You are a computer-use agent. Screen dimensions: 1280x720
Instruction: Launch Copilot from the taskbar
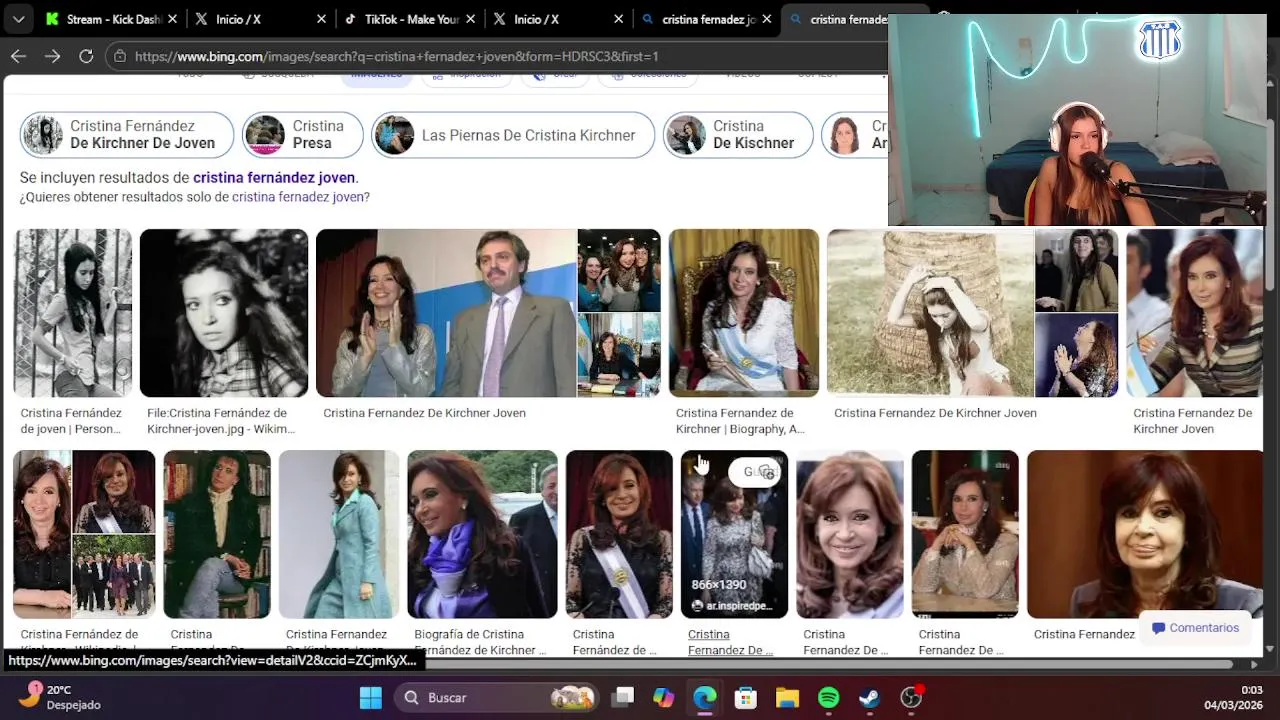664,698
